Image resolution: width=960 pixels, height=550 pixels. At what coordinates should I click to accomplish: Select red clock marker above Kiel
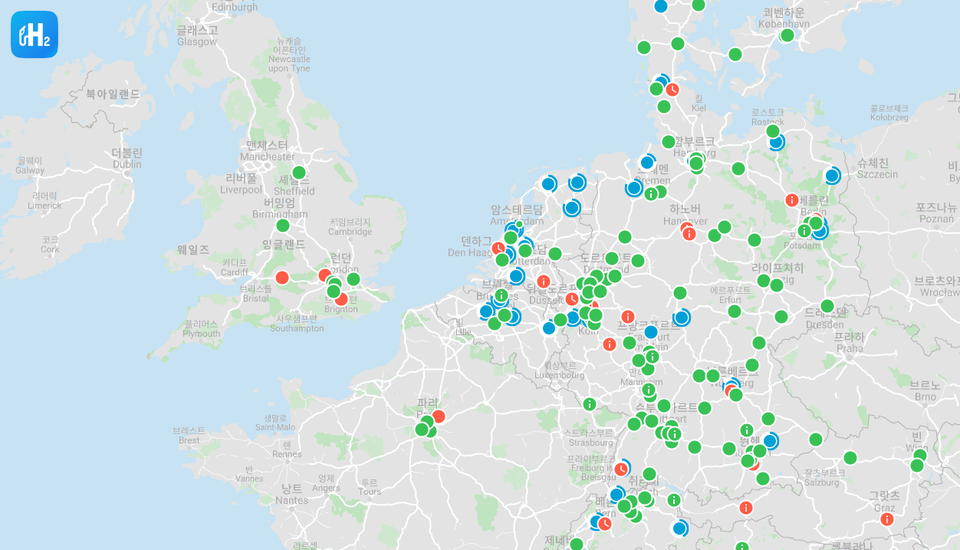click(672, 89)
